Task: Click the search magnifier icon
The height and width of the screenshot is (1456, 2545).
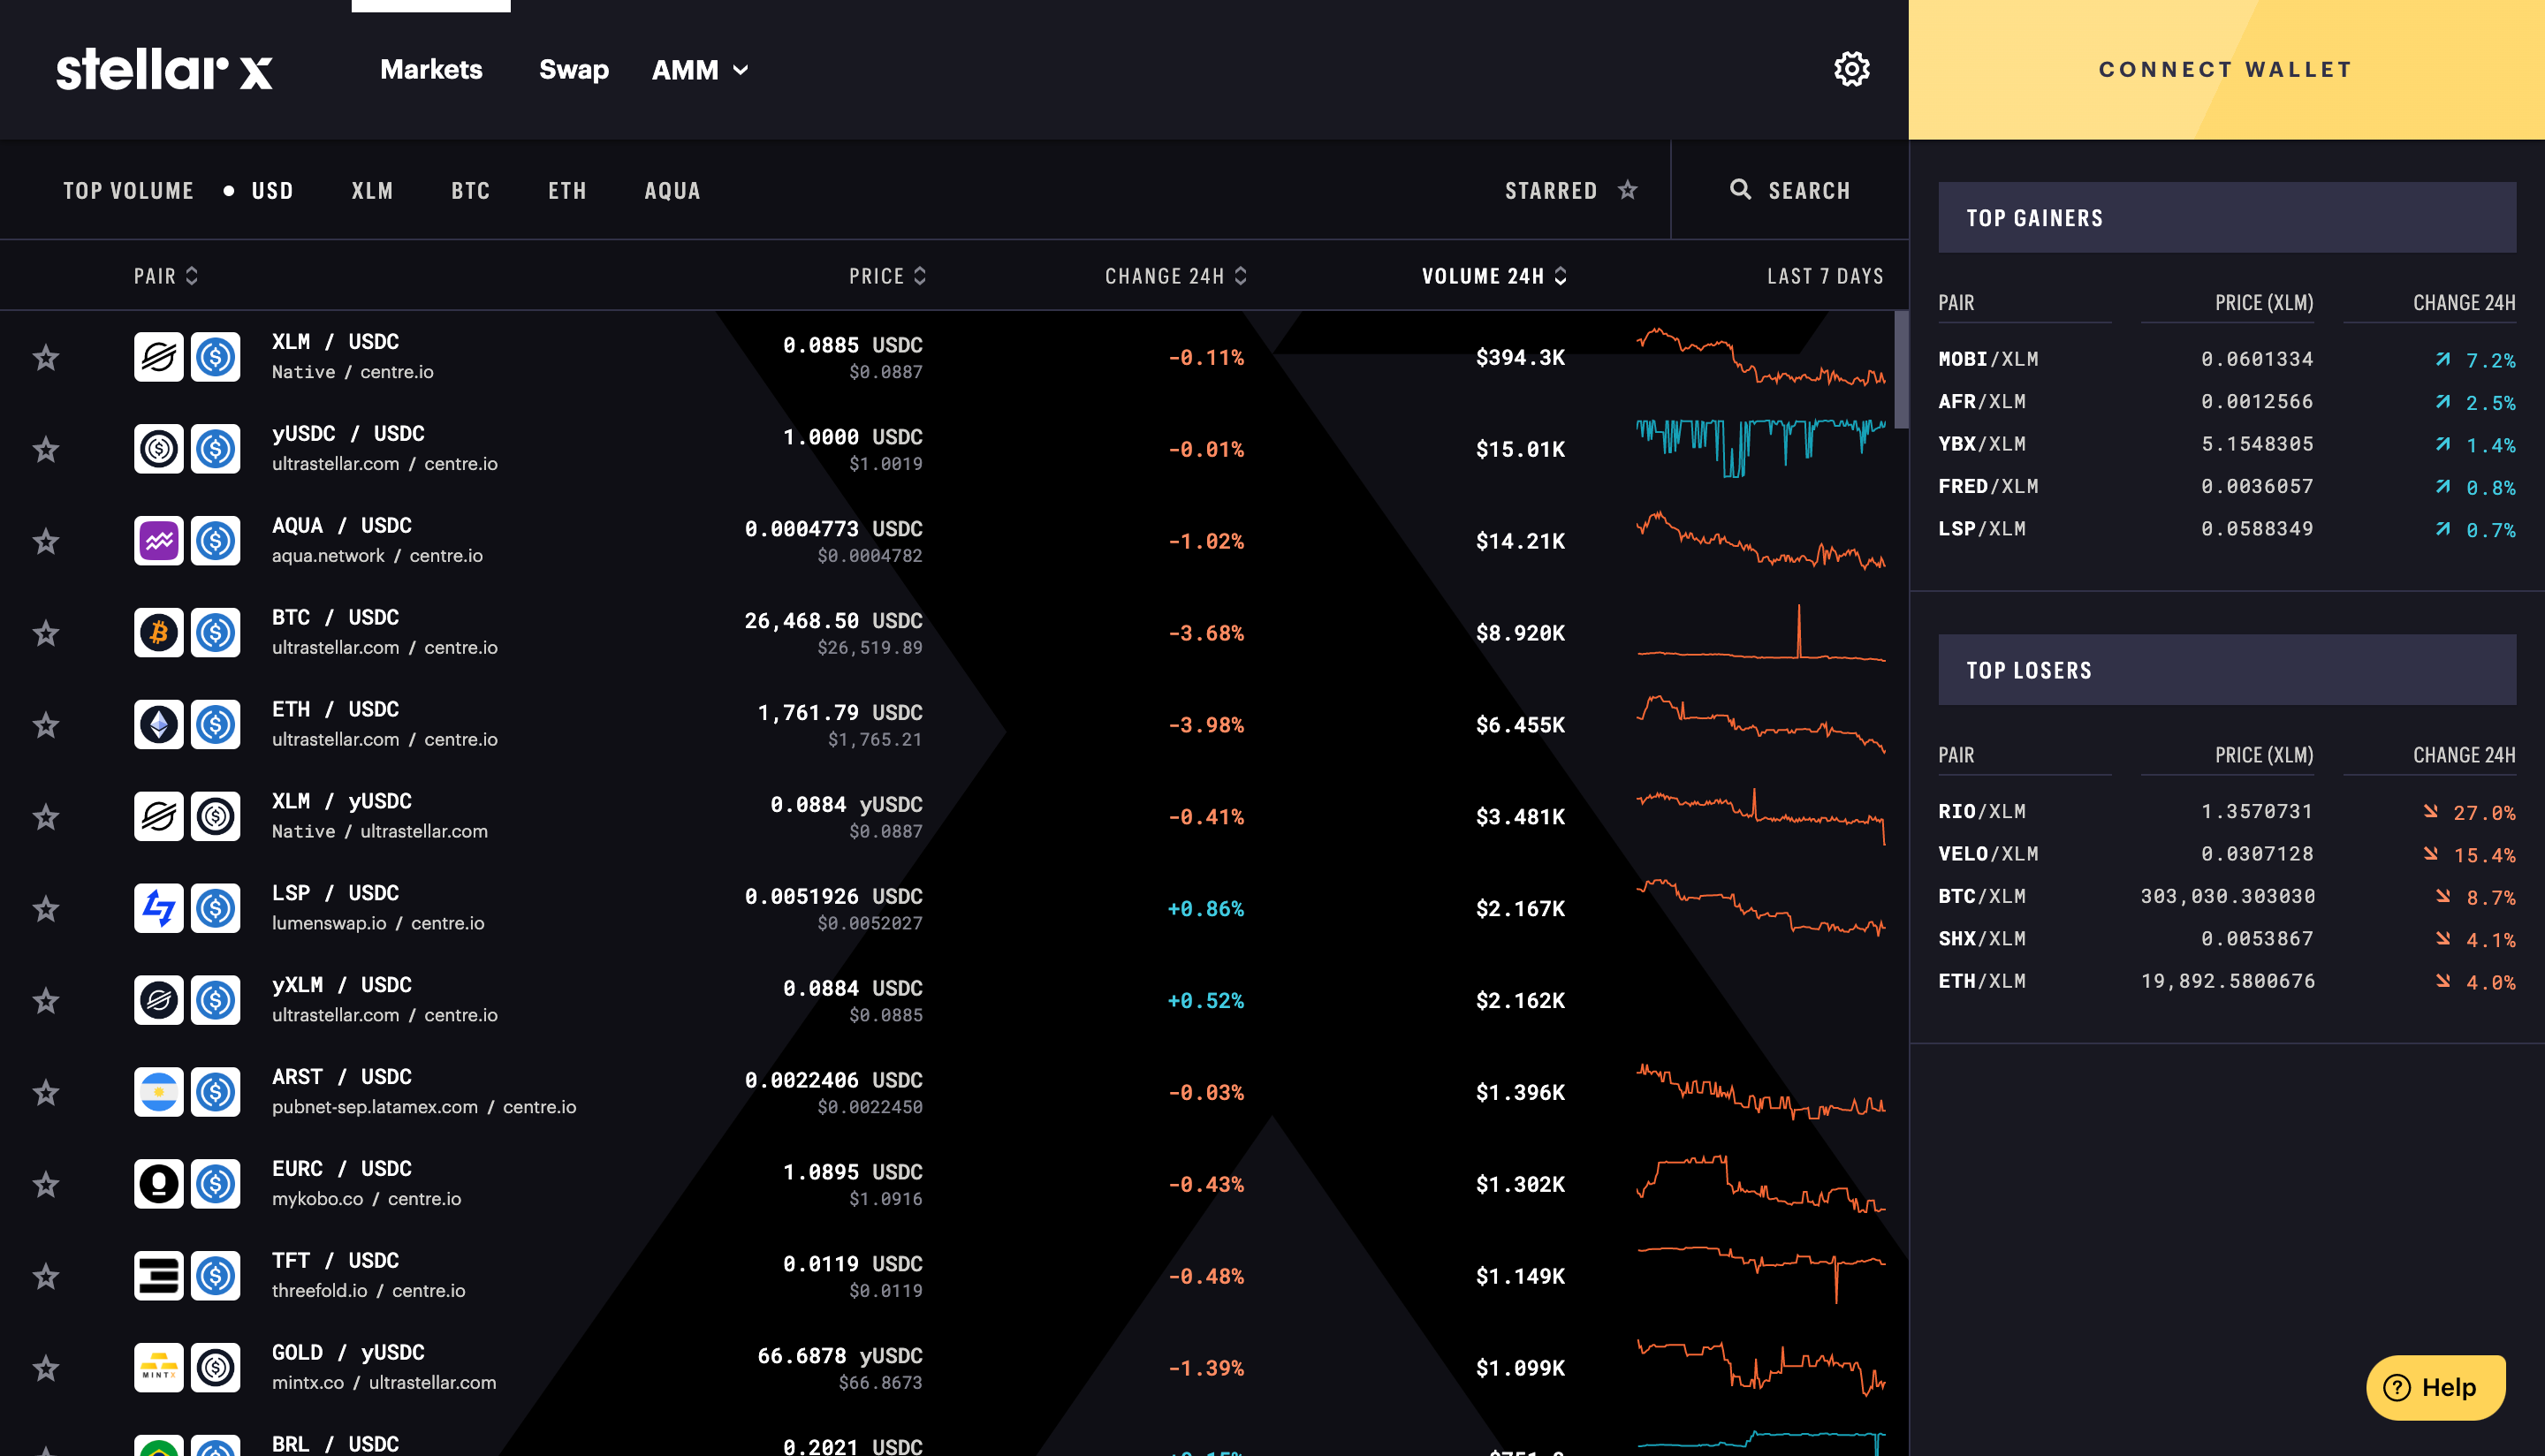Action: click(1740, 189)
